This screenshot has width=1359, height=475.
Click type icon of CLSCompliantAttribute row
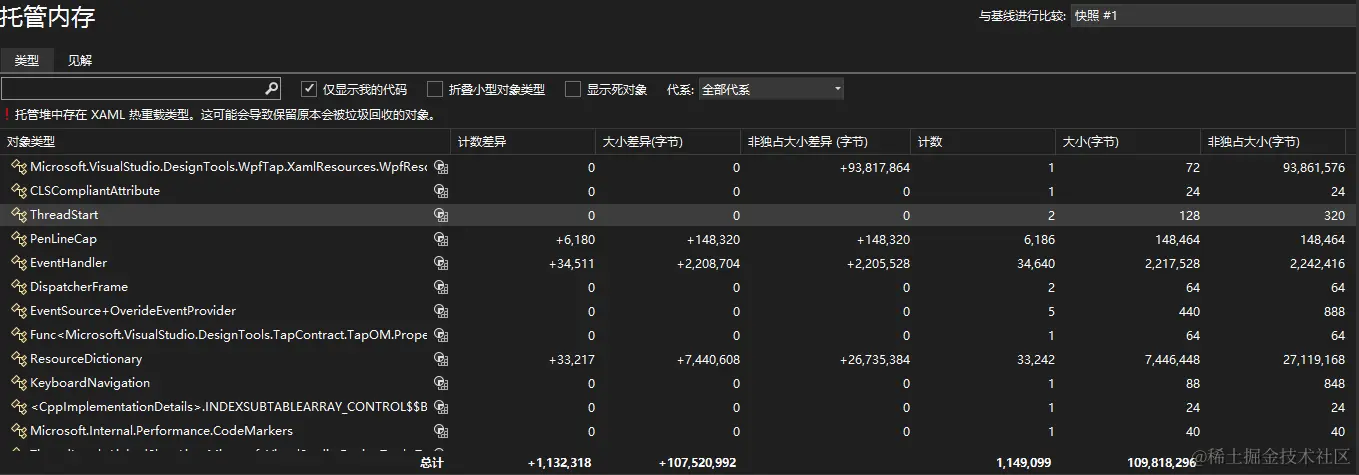tap(18, 191)
